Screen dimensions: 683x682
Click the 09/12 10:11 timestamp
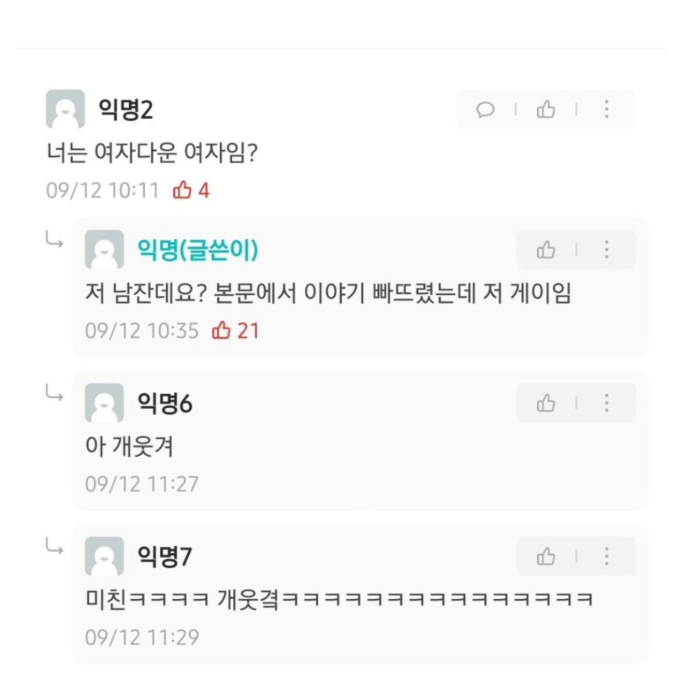tap(103, 190)
